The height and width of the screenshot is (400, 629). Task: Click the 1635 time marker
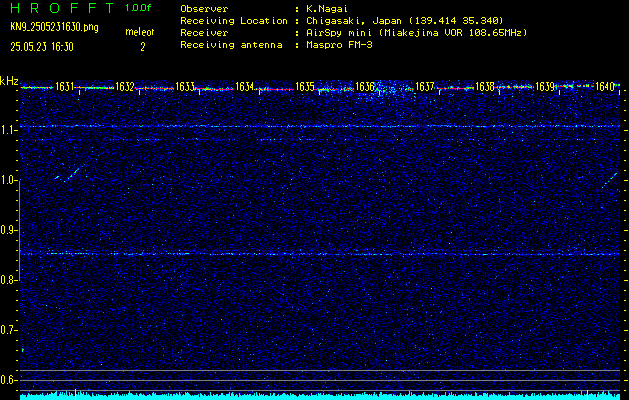304,87
